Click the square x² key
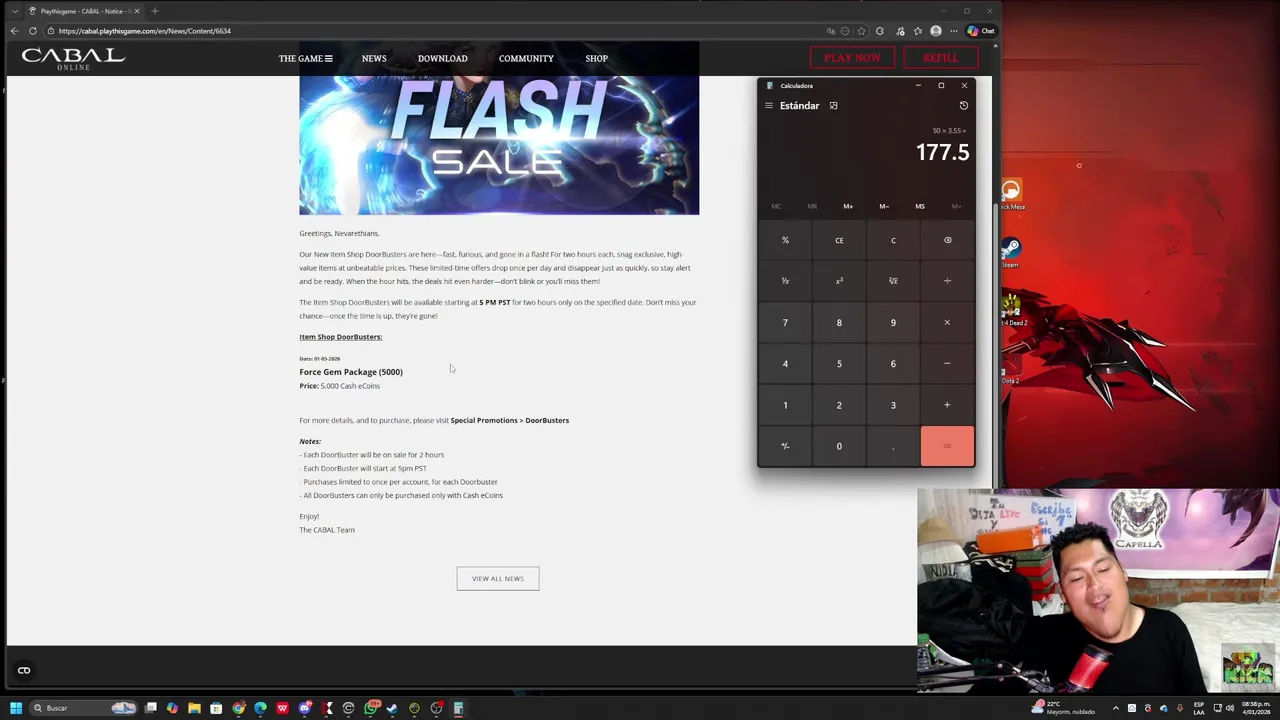Image resolution: width=1280 pixels, height=720 pixels. pos(839,281)
